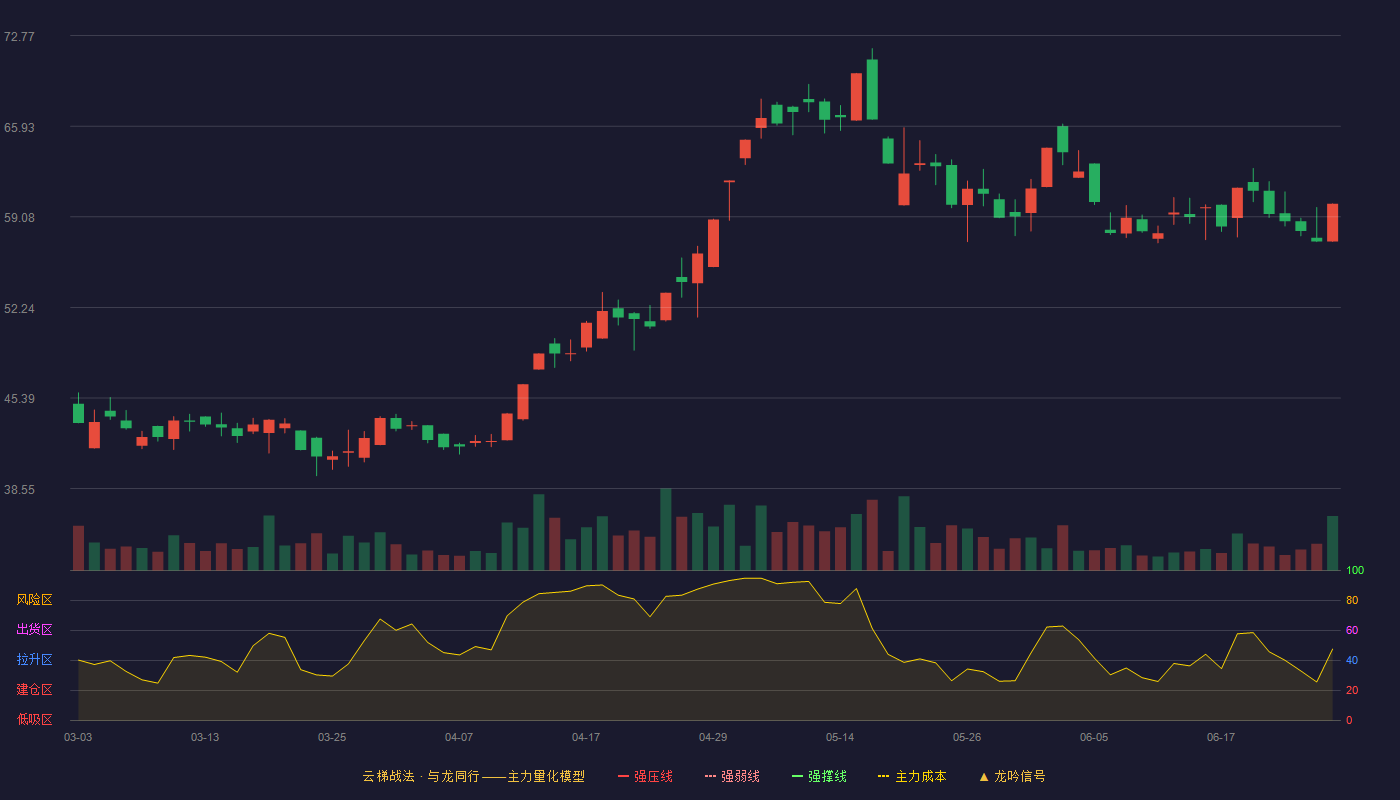Click the 72.77 price axis label

(x=19, y=36)
